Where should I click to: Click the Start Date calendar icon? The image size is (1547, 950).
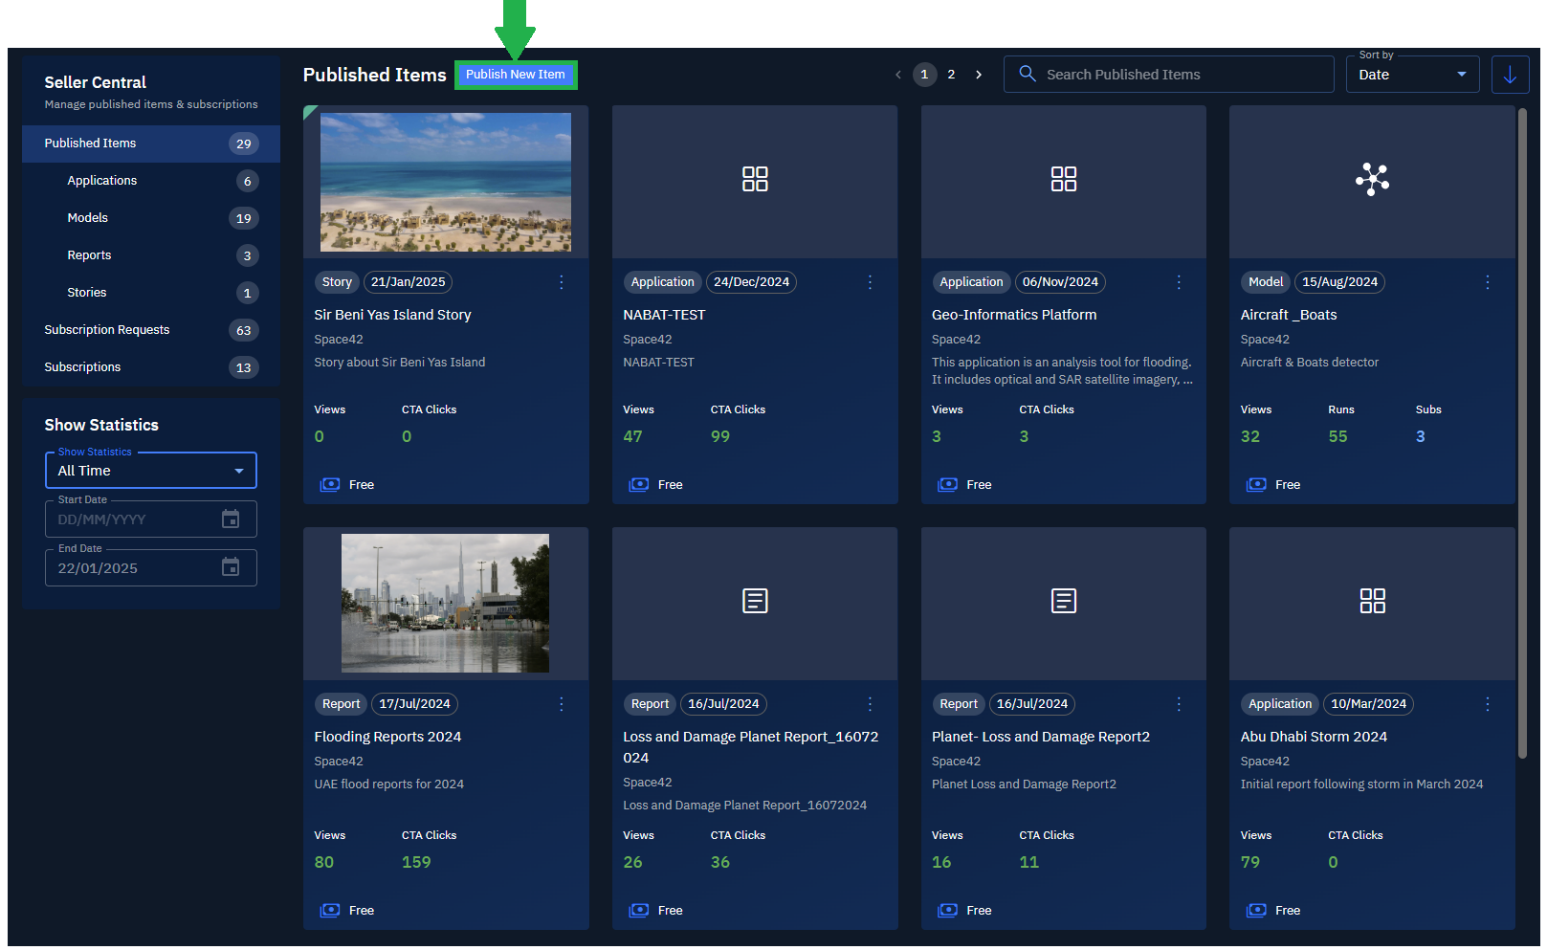pos(230,519)
